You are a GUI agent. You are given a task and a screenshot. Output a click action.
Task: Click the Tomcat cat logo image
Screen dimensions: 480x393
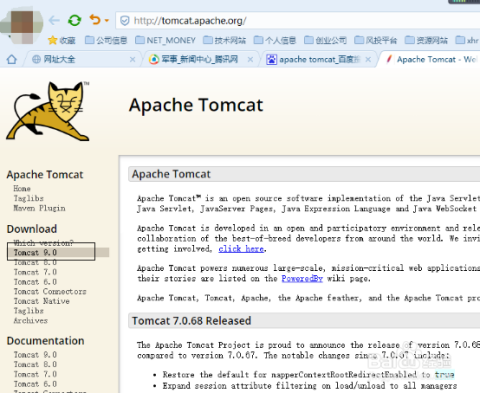(48, 111)
